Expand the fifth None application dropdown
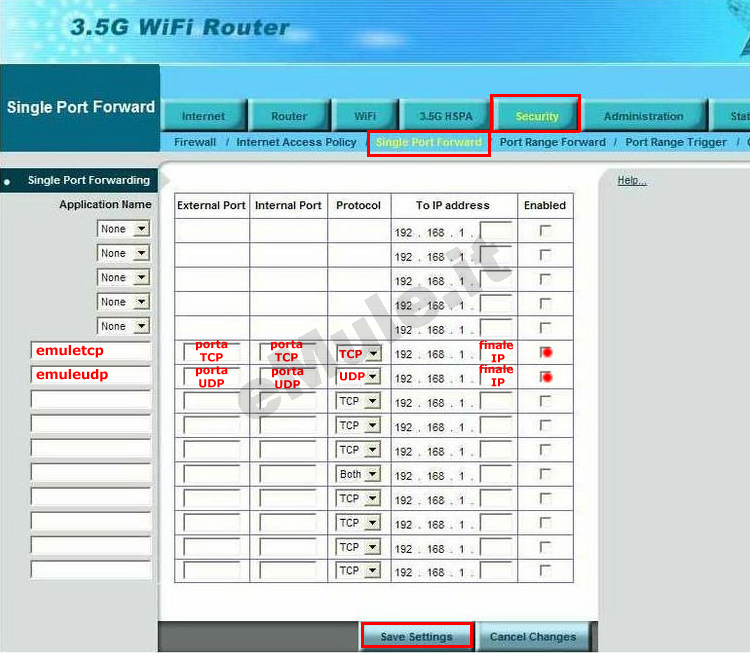Image resolution: width=750 pixels, height=653 pixels. (x=123, y=326)
